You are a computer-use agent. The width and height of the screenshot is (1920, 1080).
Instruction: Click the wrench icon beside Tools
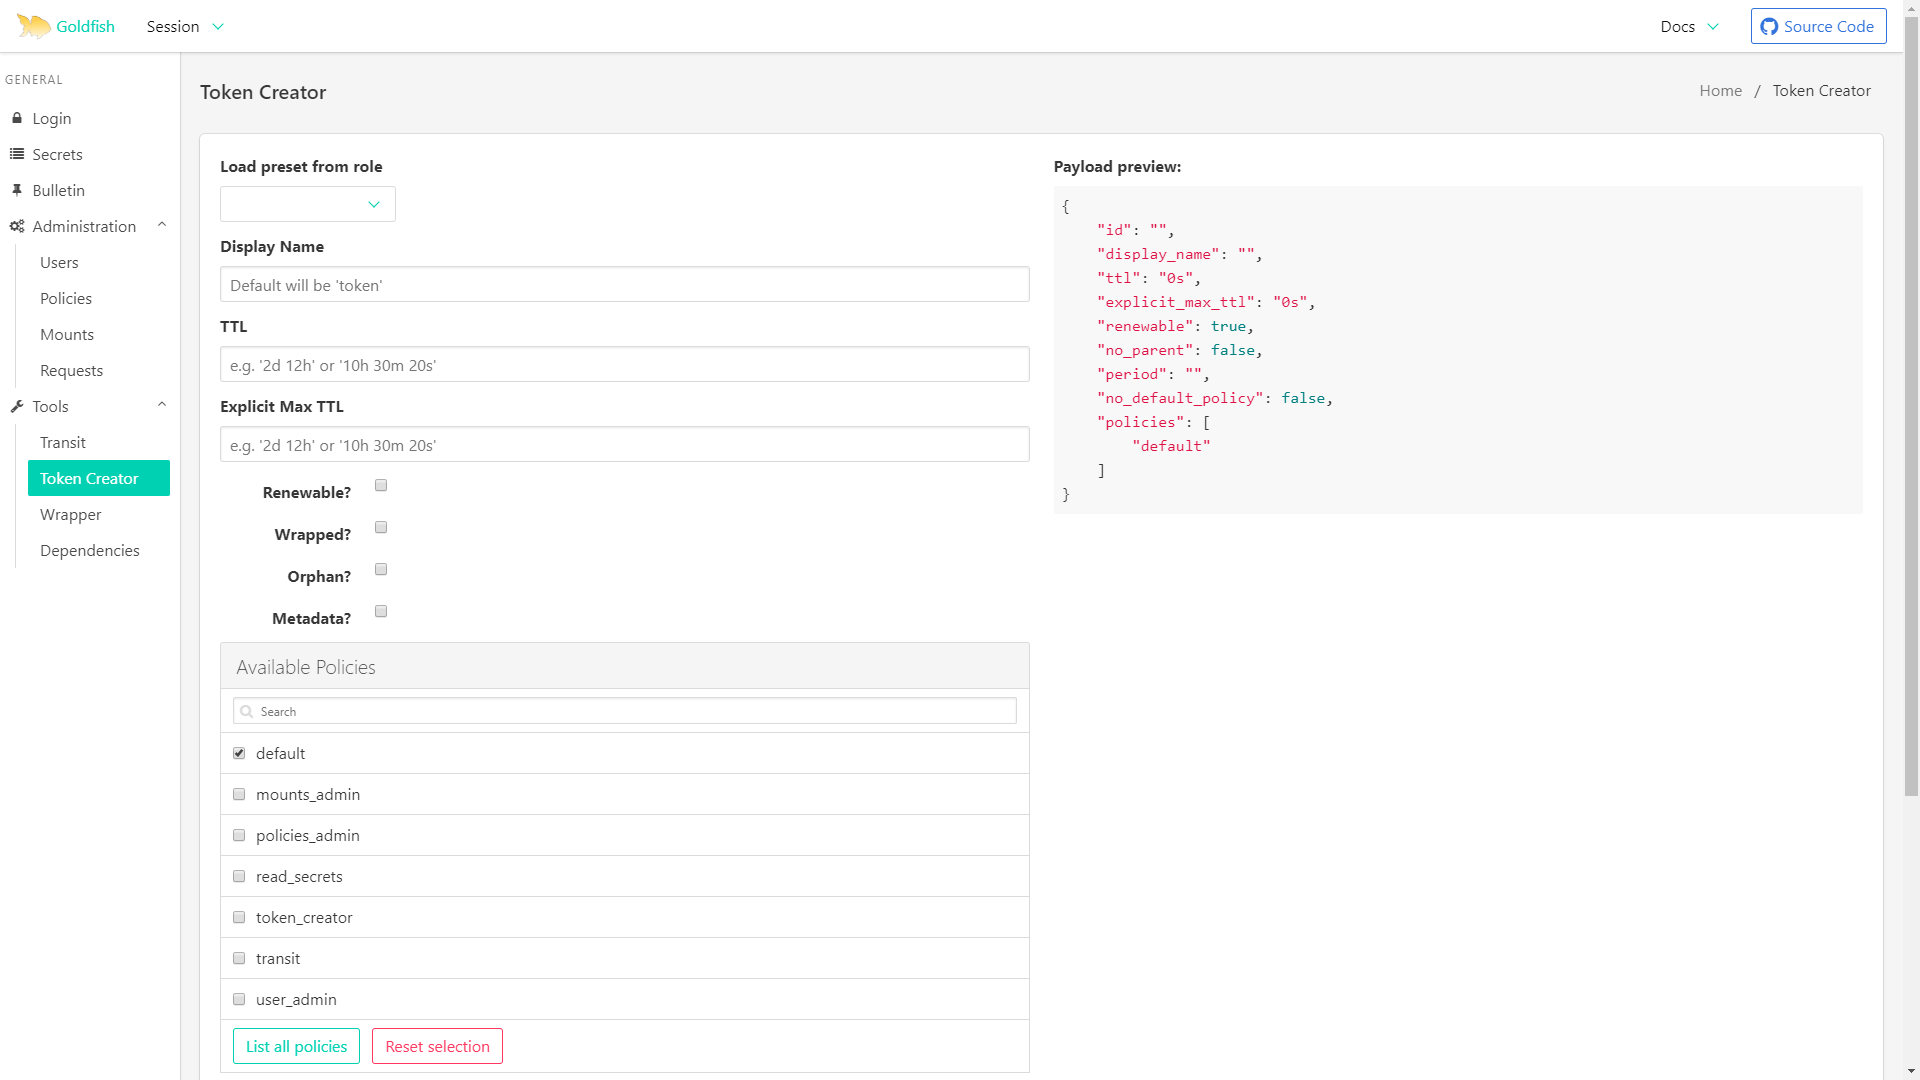pyautogui.click(x=17, y=406)
